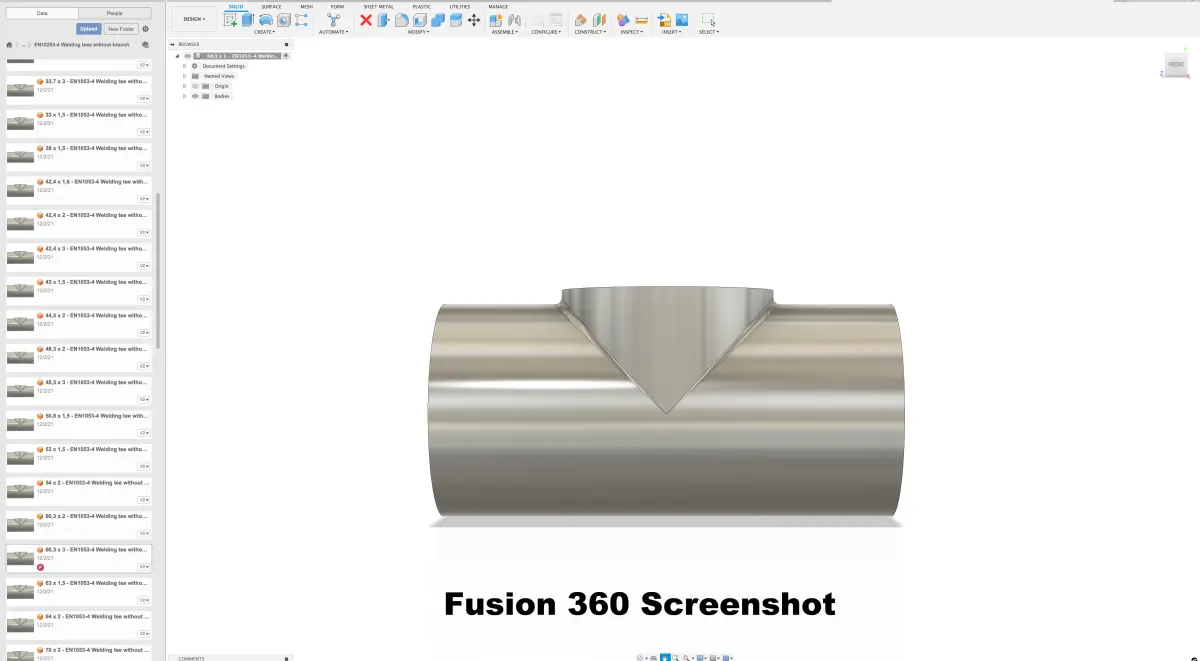Screen dimensions: 1200x661
Task: Toggle visibility eye of root component
Action: (187, 56)
